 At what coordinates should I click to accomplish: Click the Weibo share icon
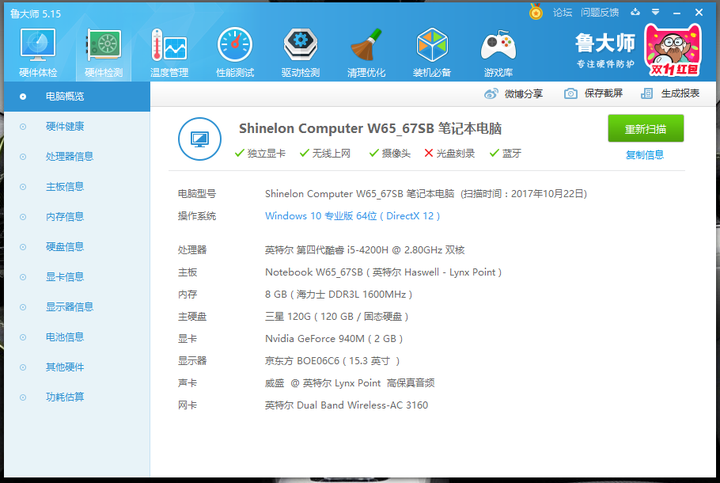pyautogui.click(x=491, y=94)
